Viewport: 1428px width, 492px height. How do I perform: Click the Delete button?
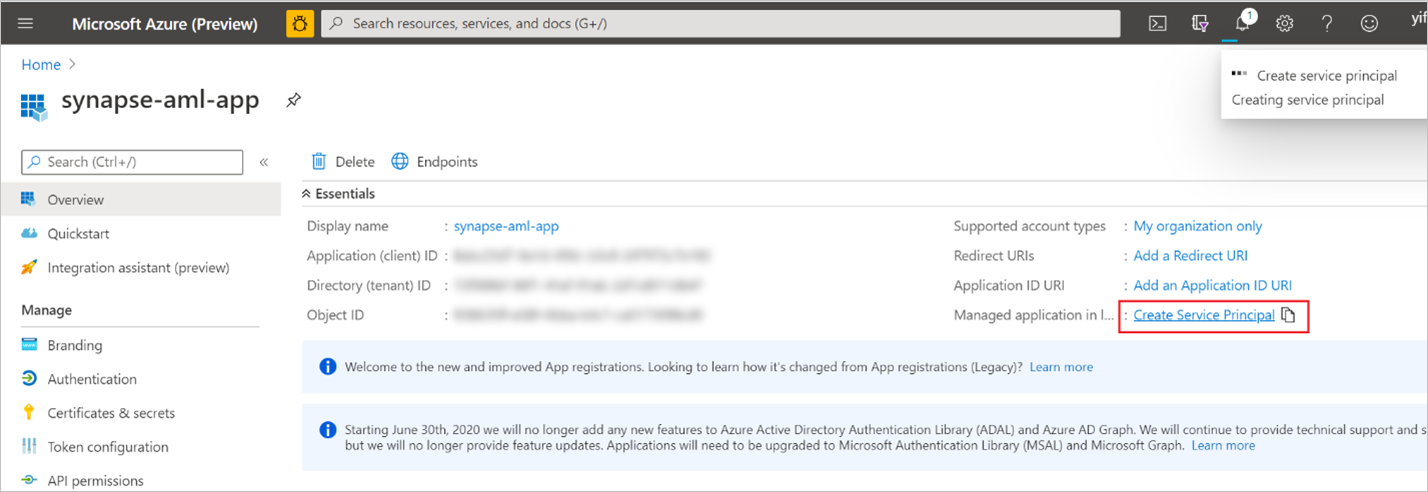[x=343, y=162]
